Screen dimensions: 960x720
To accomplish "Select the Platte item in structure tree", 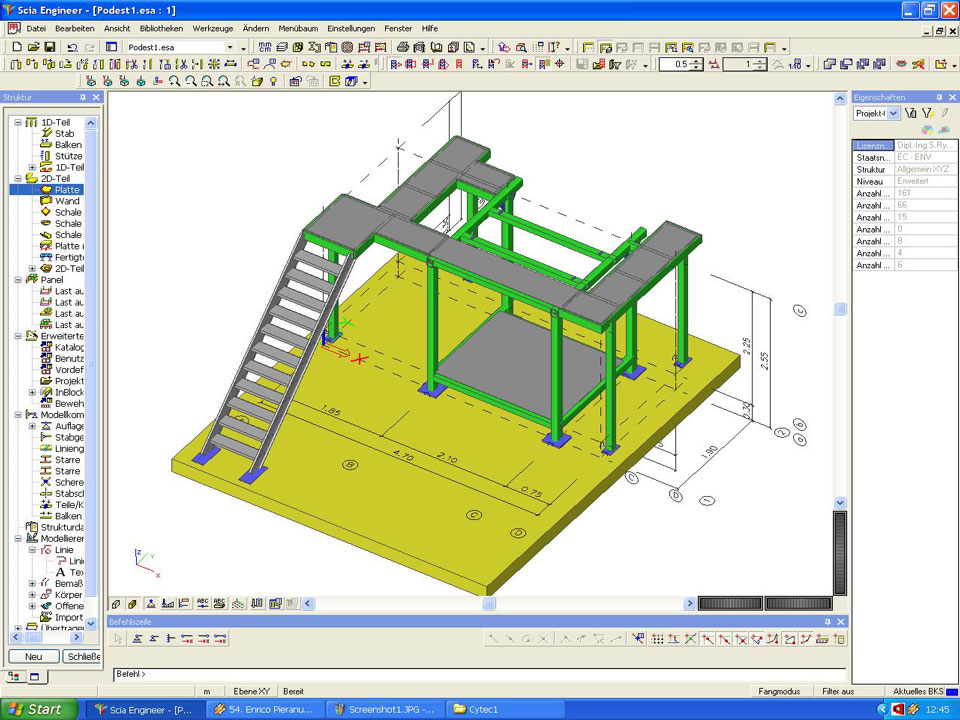I will (67, 190).
